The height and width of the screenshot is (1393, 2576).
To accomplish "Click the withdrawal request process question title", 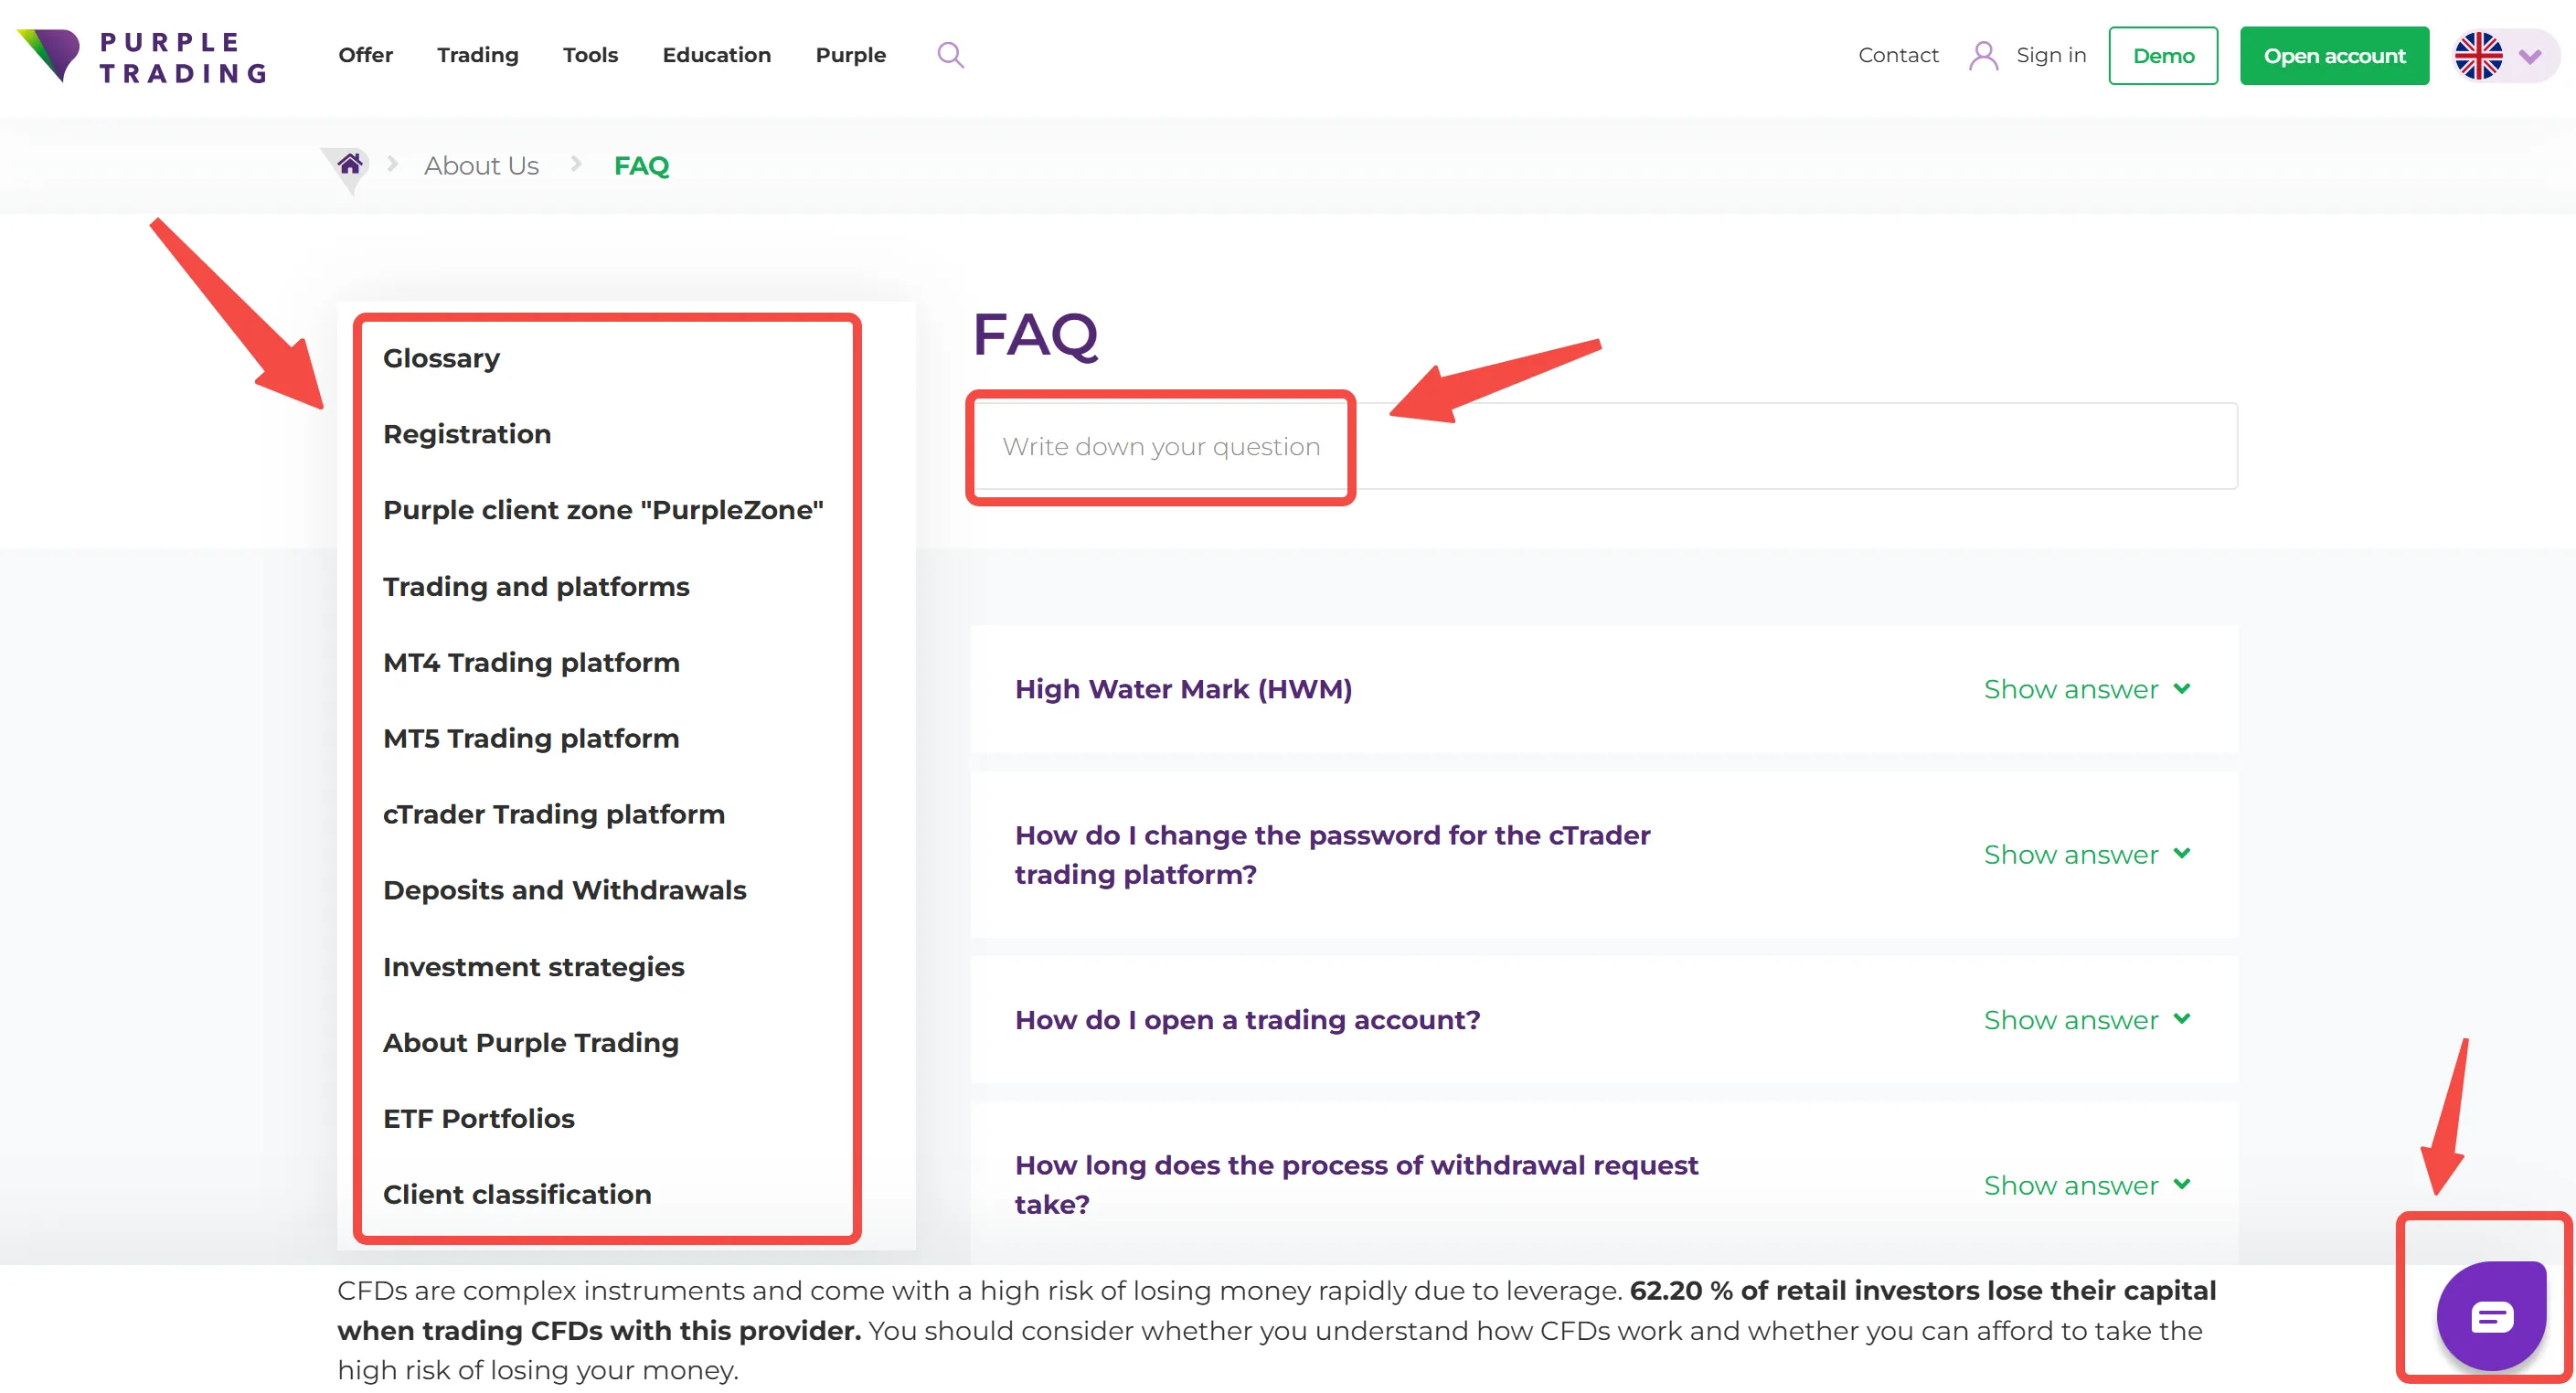I will coord(1356,1185).
